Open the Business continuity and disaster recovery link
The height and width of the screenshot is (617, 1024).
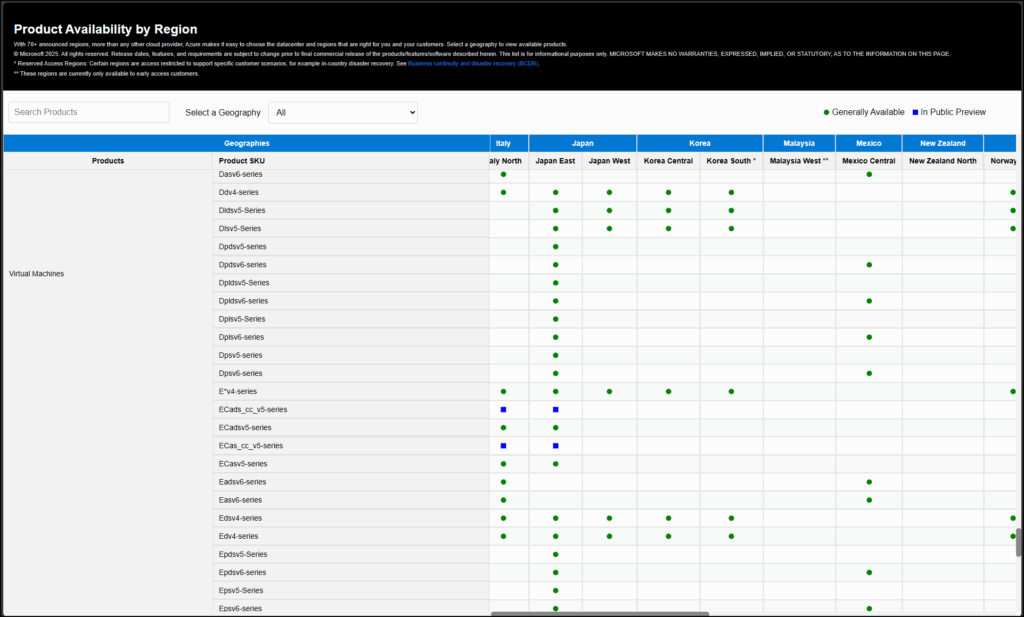pyautogui.click(x=473, y=64)
